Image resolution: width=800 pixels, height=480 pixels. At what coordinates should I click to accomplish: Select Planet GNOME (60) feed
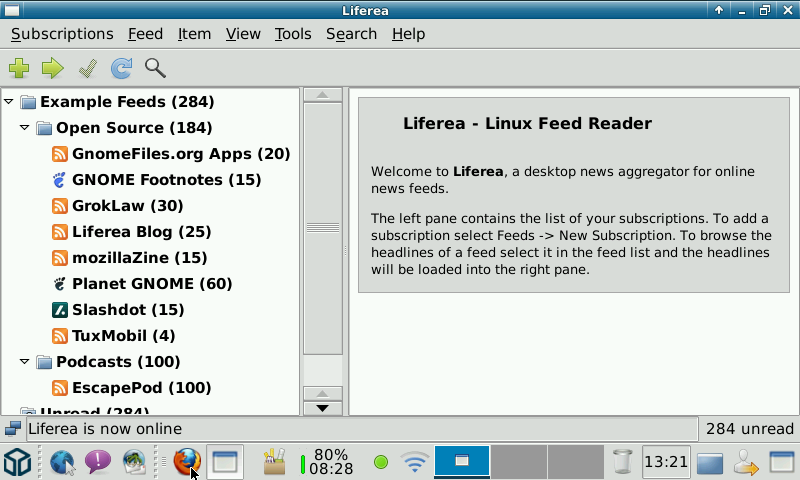(x=152, y=284)
